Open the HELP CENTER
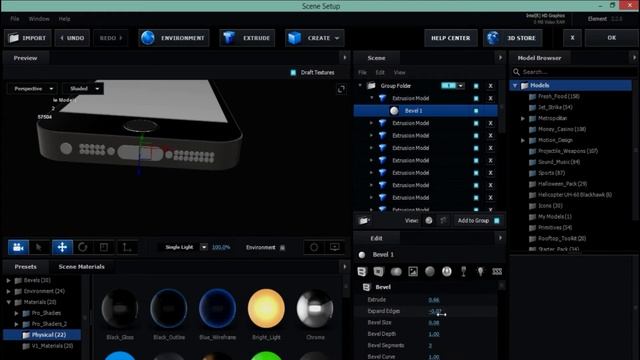This screenshot has width=640, height=360. (451, 38)
